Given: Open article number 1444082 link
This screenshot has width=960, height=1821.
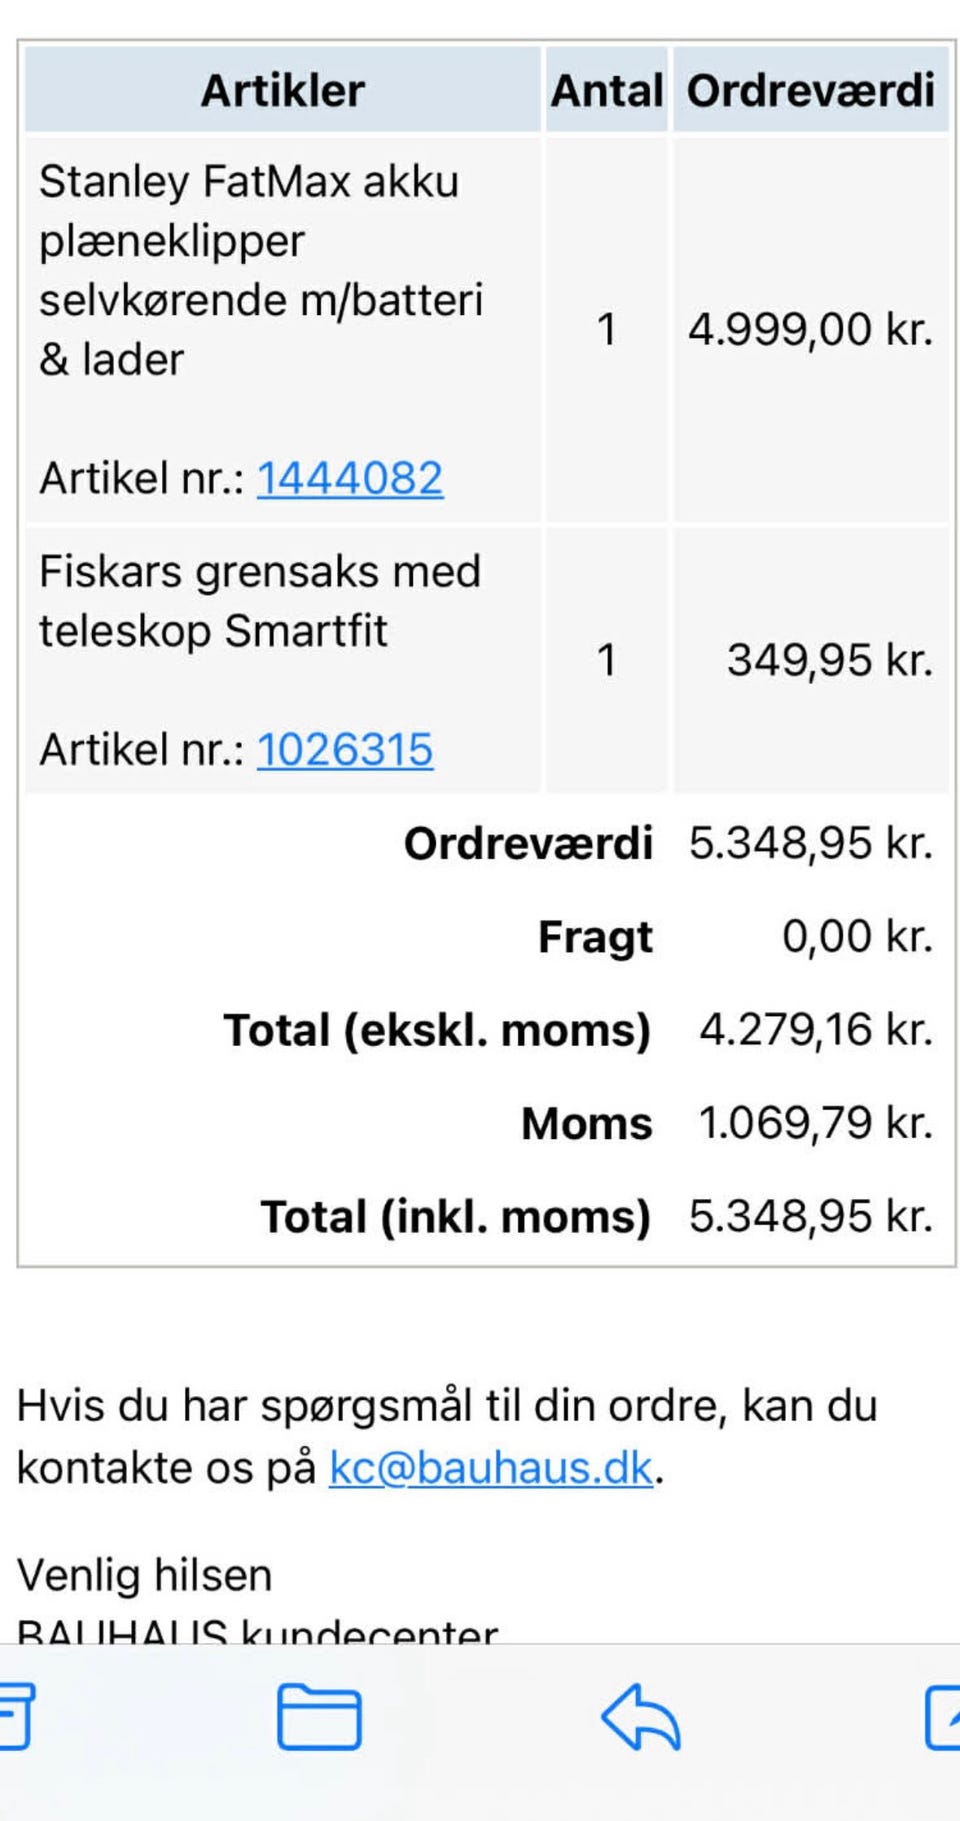Looking at the screenshot, I should click(x=350, y=478).
